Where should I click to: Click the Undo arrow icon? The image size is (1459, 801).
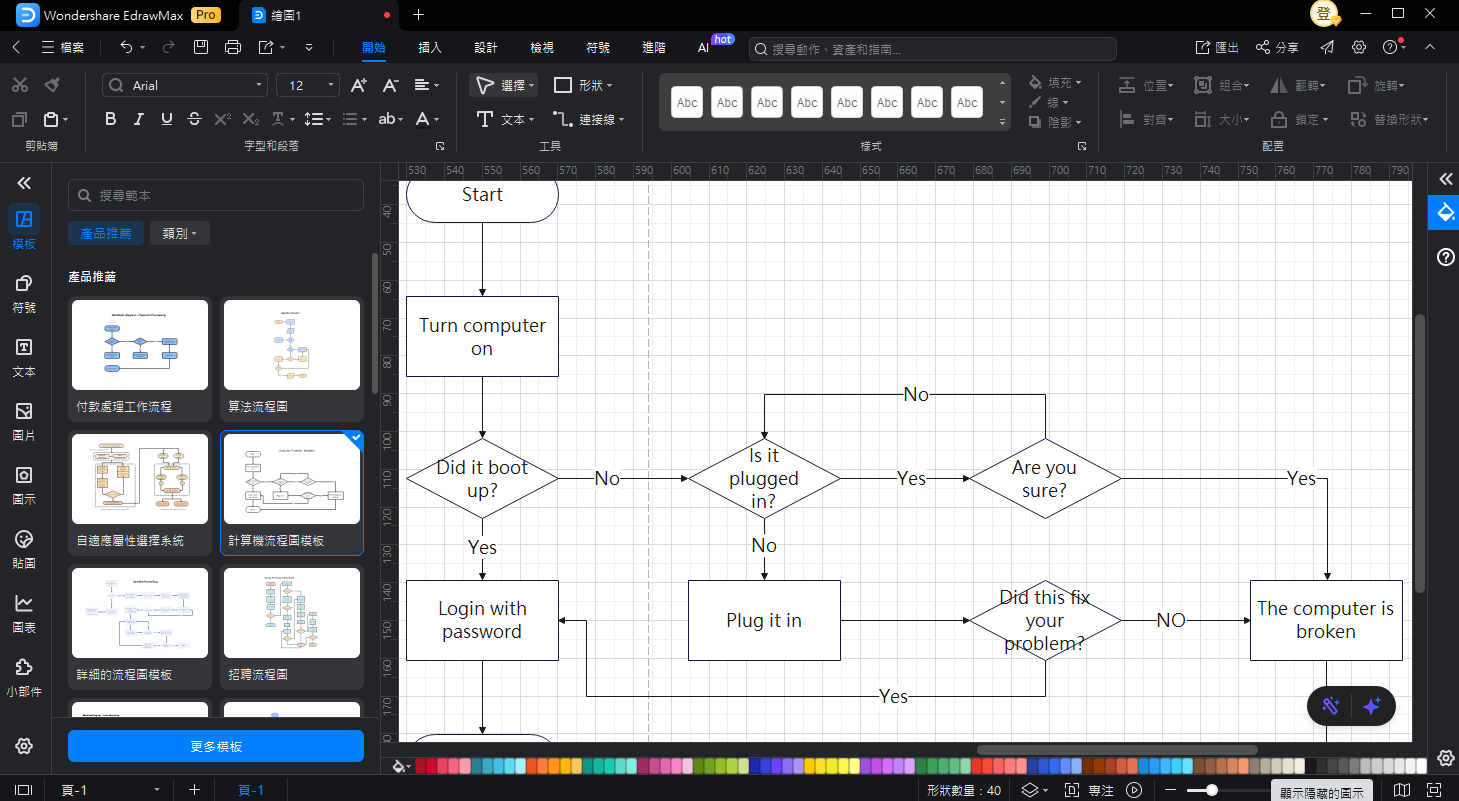[x=125, y=47]
